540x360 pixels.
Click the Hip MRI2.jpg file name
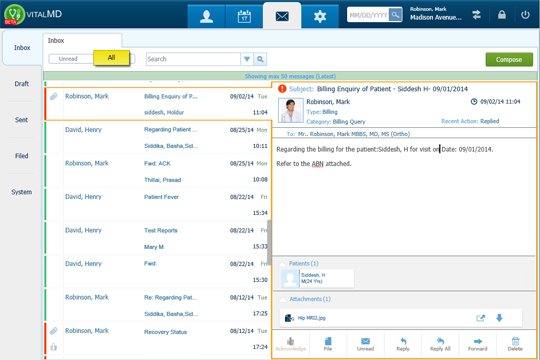311,318
